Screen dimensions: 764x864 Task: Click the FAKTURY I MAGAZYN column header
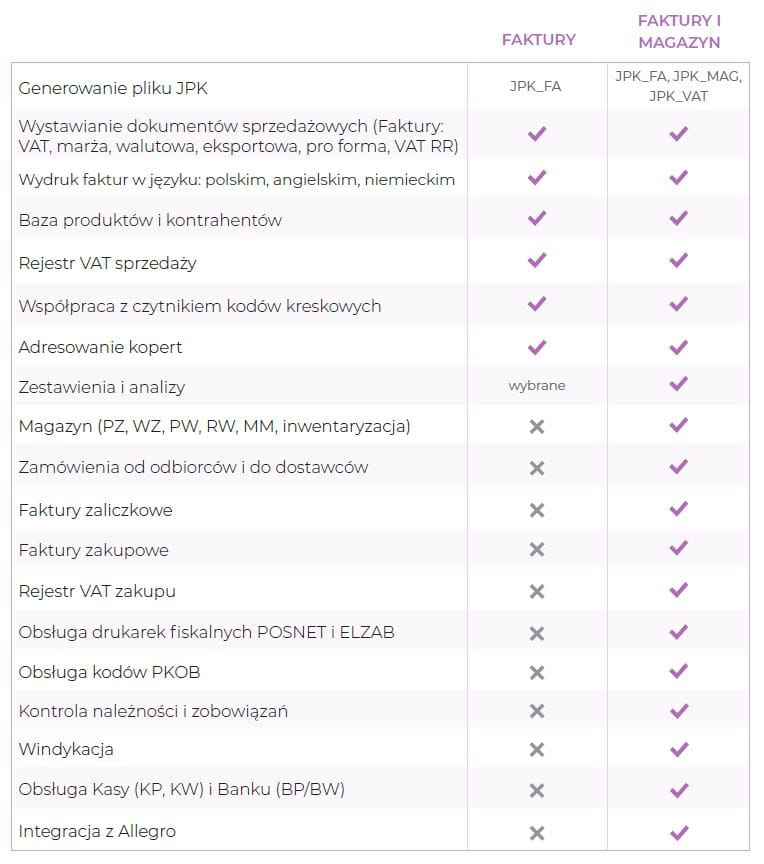pyautogui.click(x=679, y=31)
